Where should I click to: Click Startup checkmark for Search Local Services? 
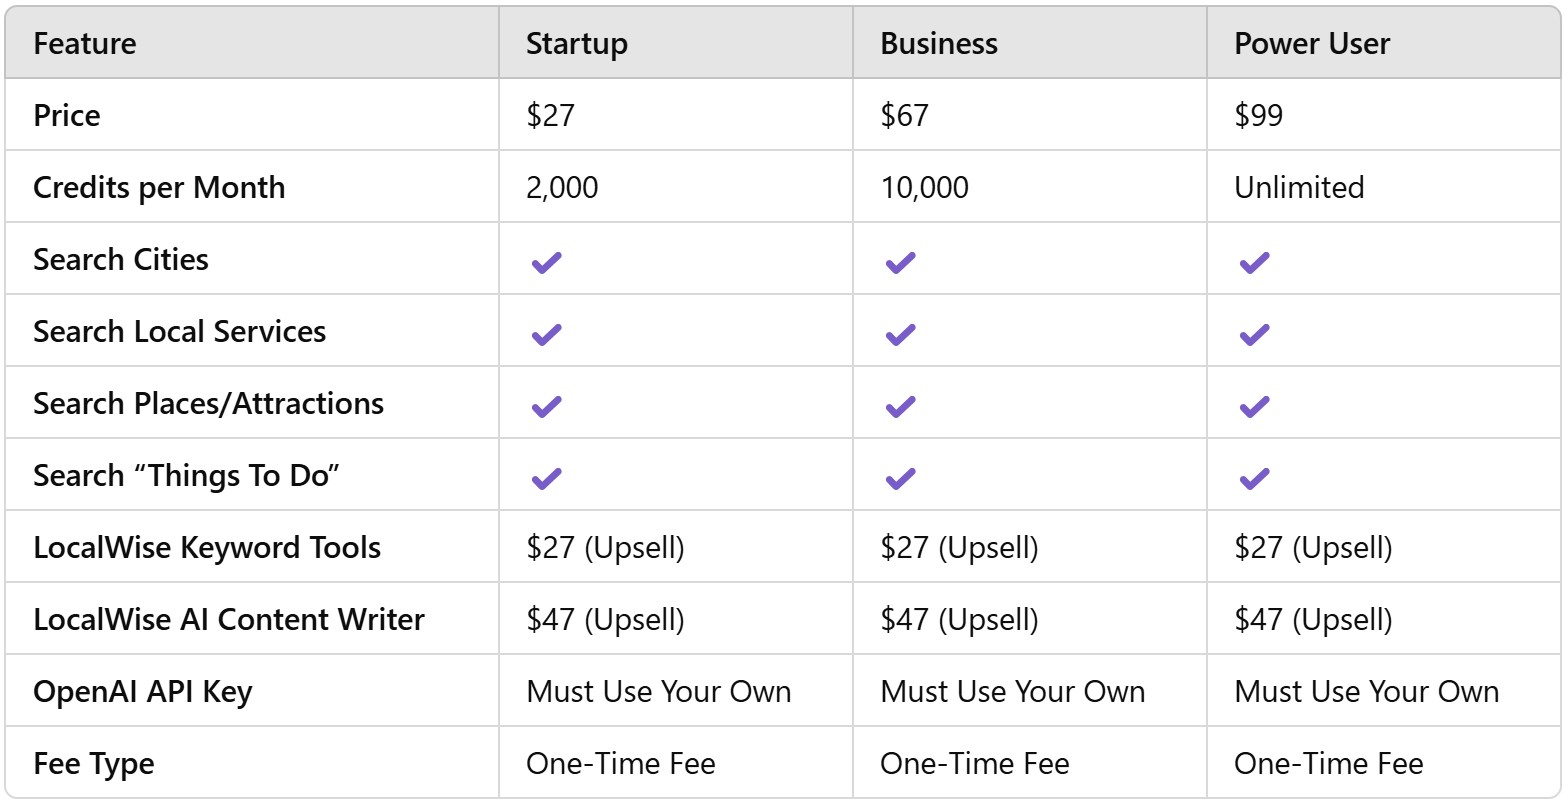(x=546, y=334)
